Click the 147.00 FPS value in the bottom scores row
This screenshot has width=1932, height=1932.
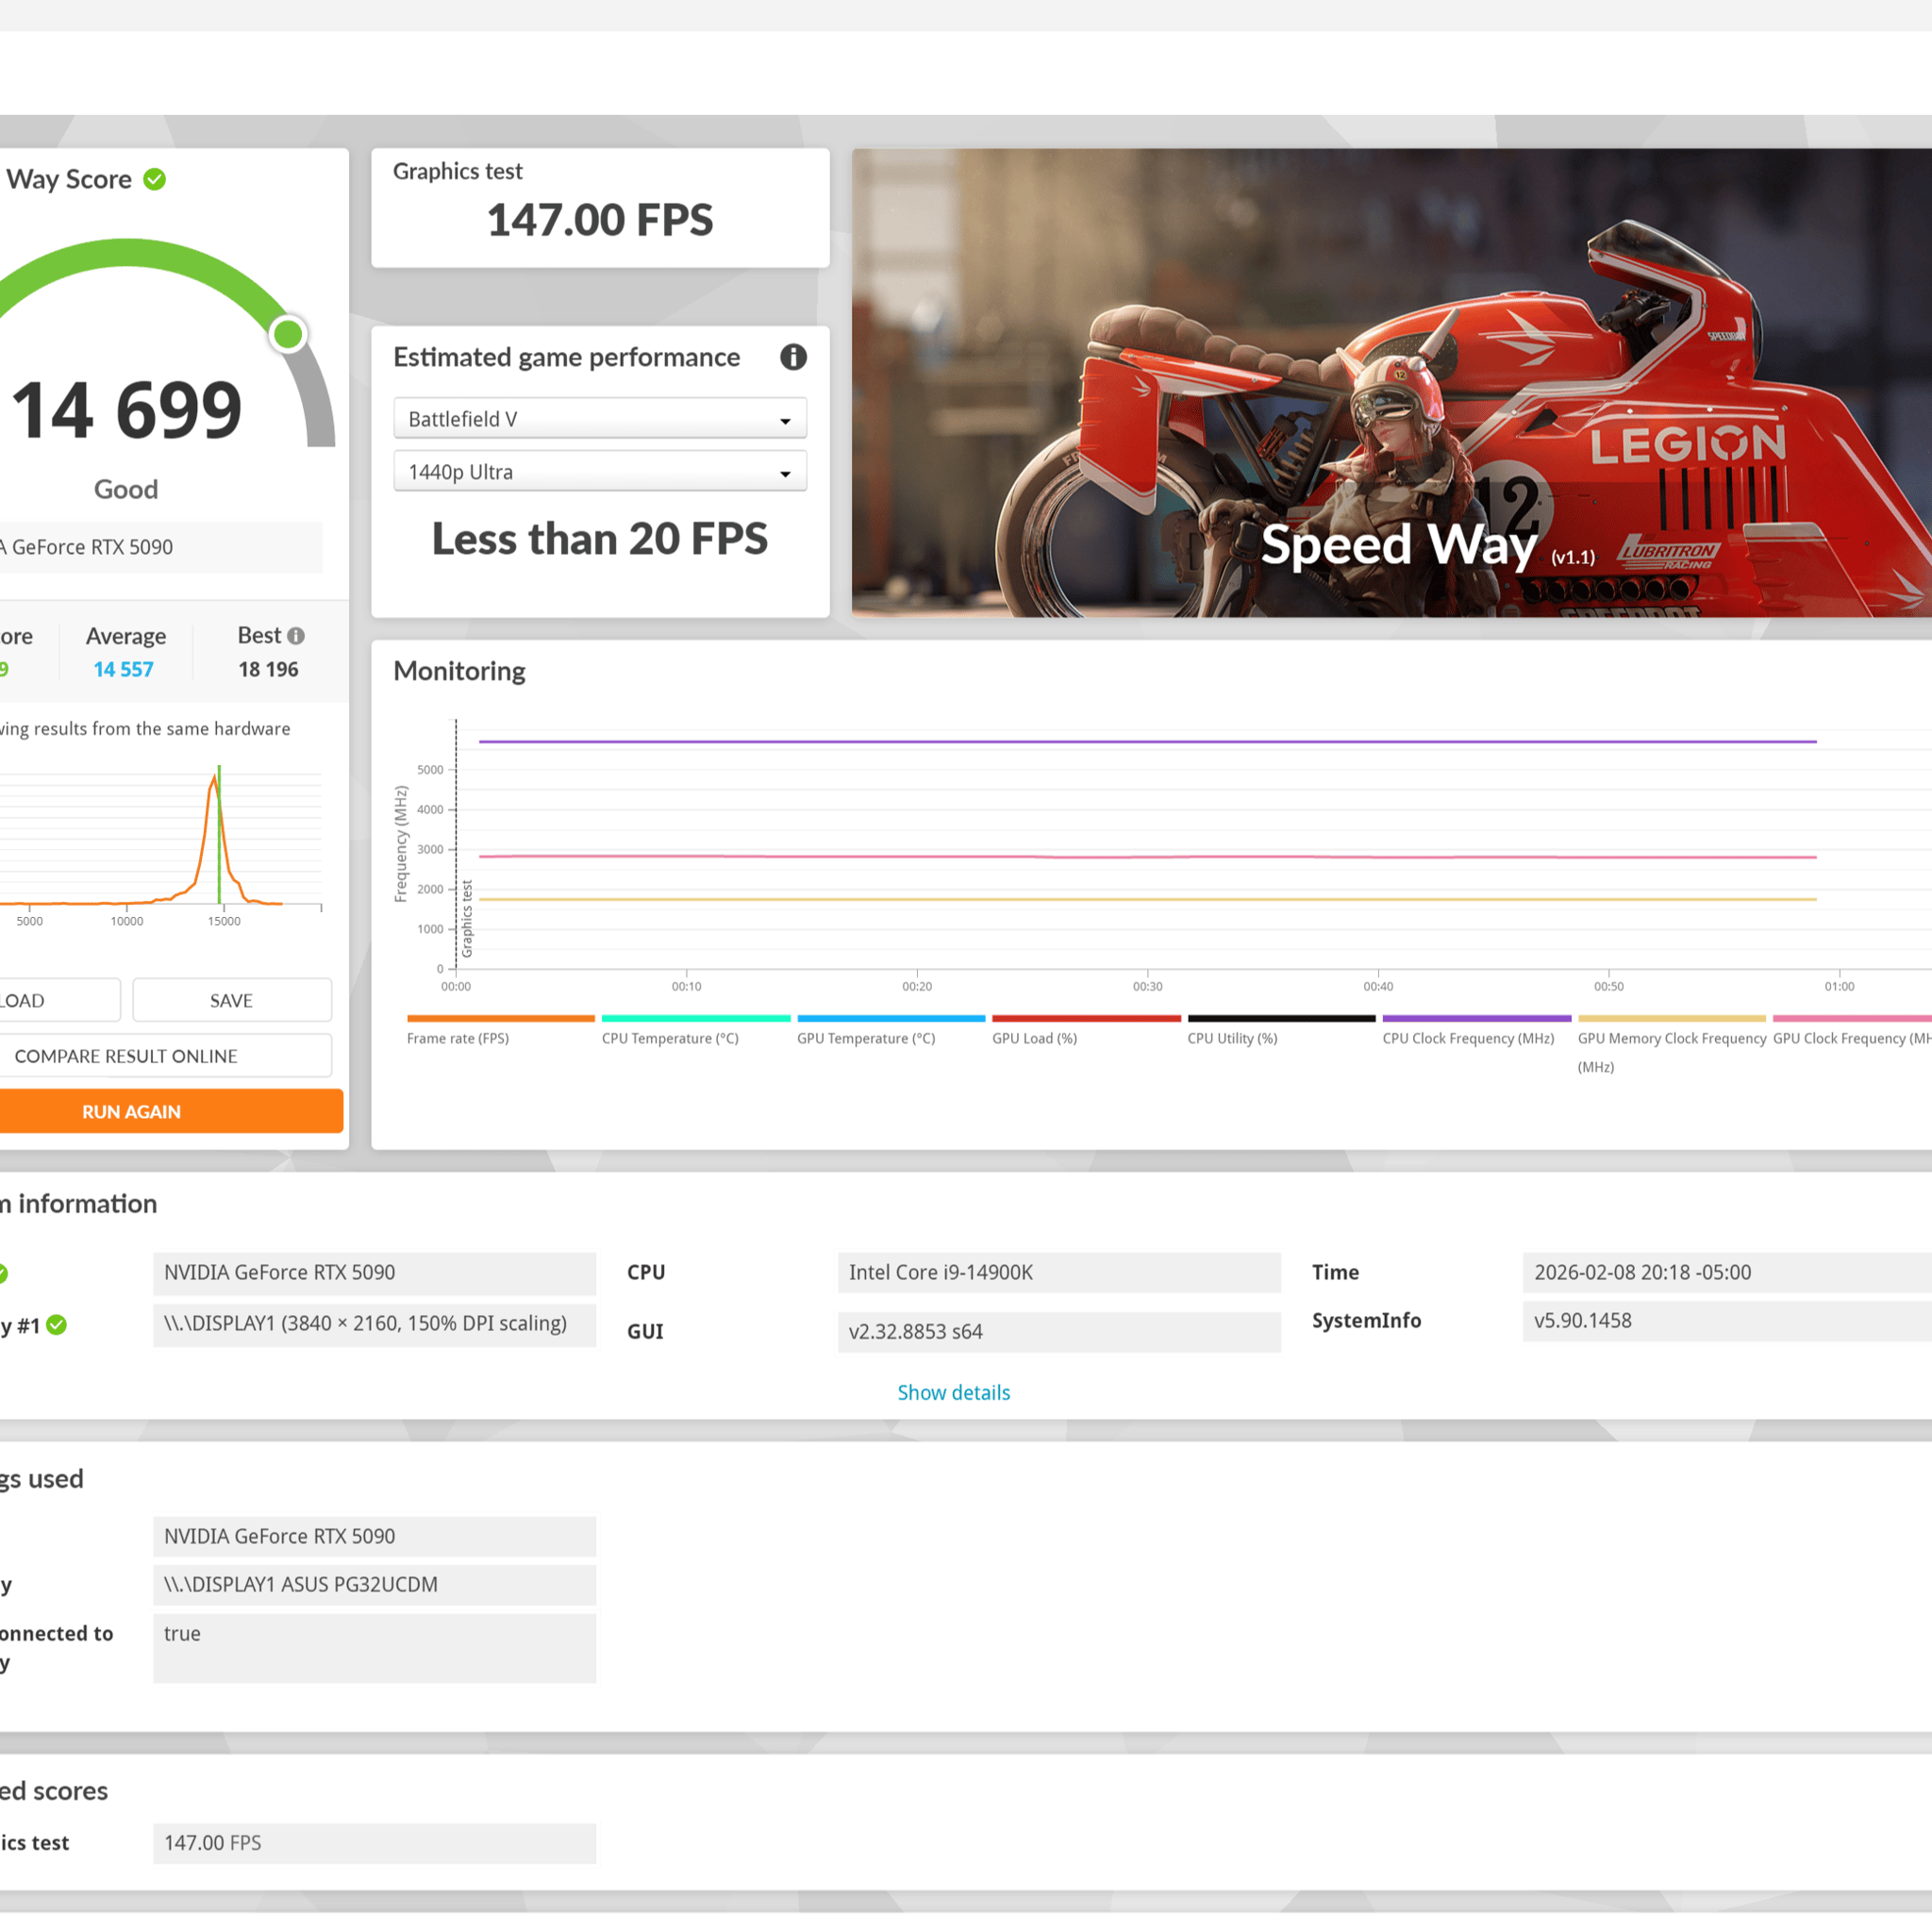click(374, 1843)
